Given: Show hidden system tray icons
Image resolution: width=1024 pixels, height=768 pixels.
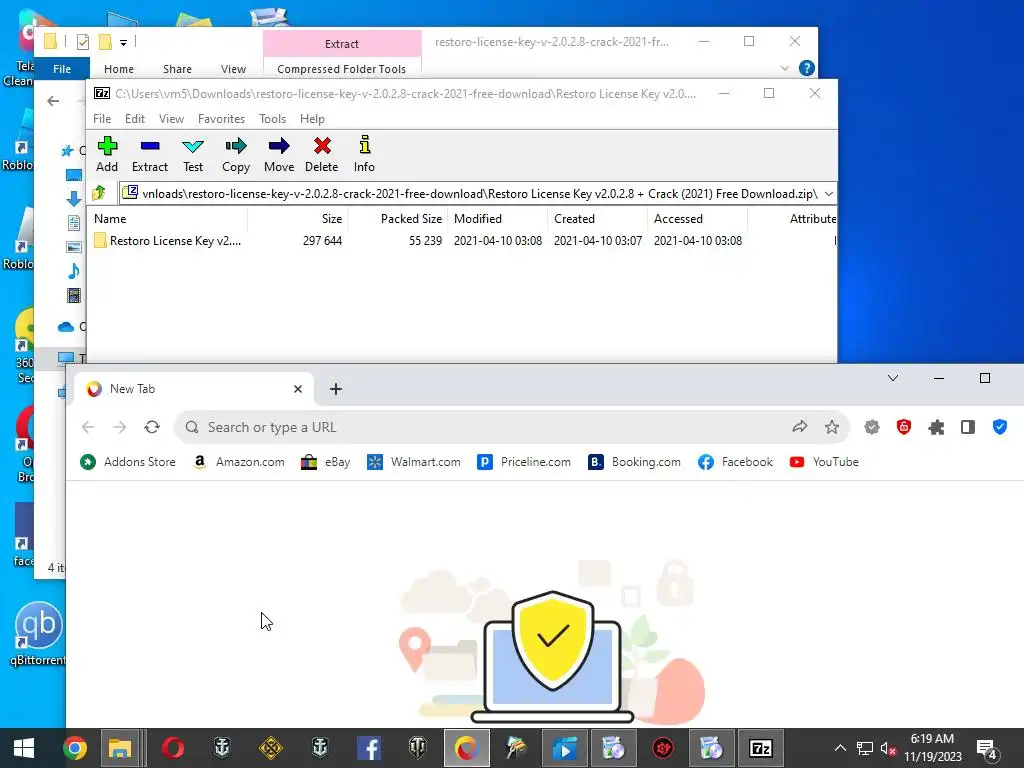Looking at the screenshot, I should (840, 748).
